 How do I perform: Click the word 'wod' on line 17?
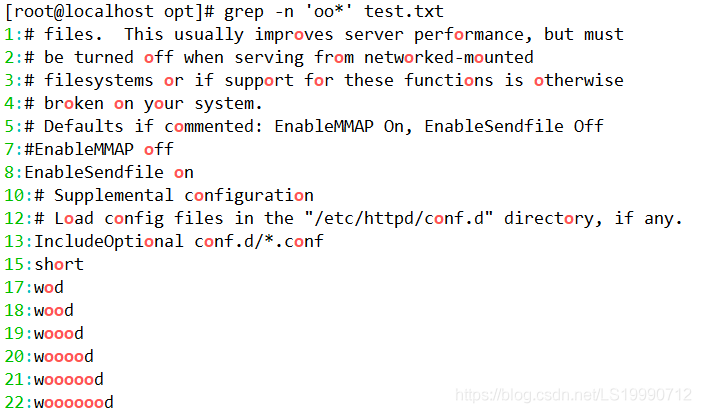[49, 288]
